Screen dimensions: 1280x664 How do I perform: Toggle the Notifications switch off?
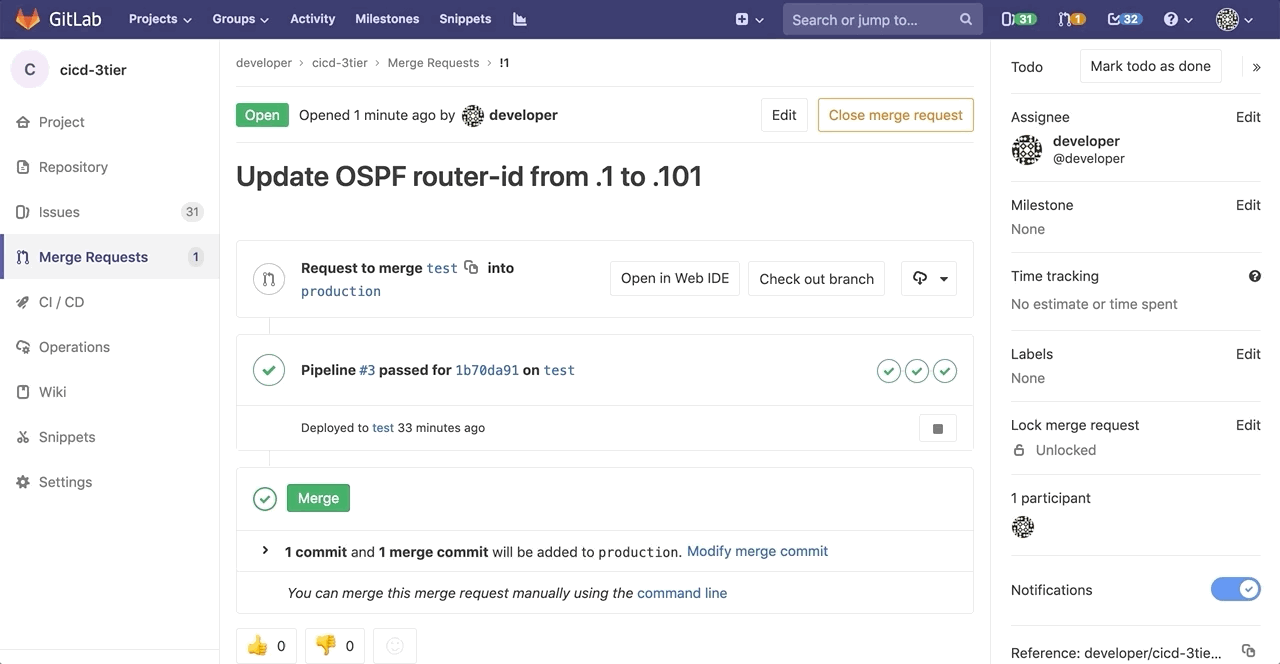(1235, 589)
